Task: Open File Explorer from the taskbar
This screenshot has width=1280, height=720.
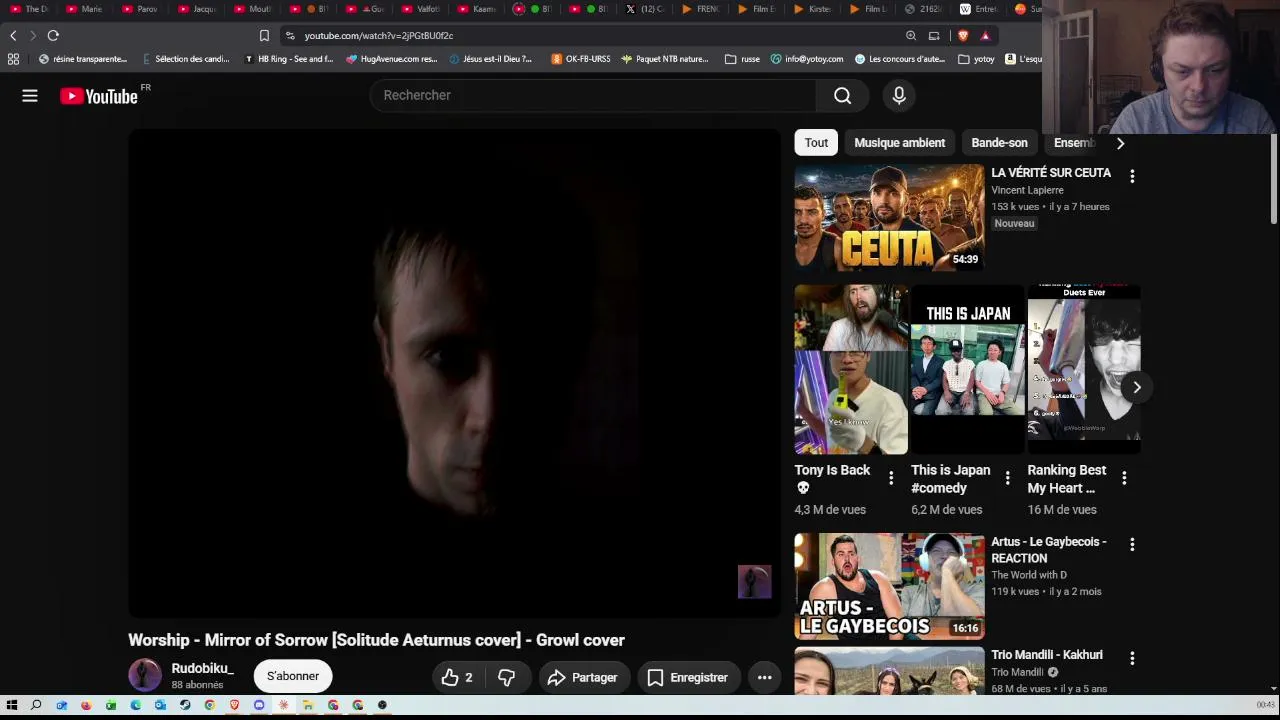Action: [308, 705]
